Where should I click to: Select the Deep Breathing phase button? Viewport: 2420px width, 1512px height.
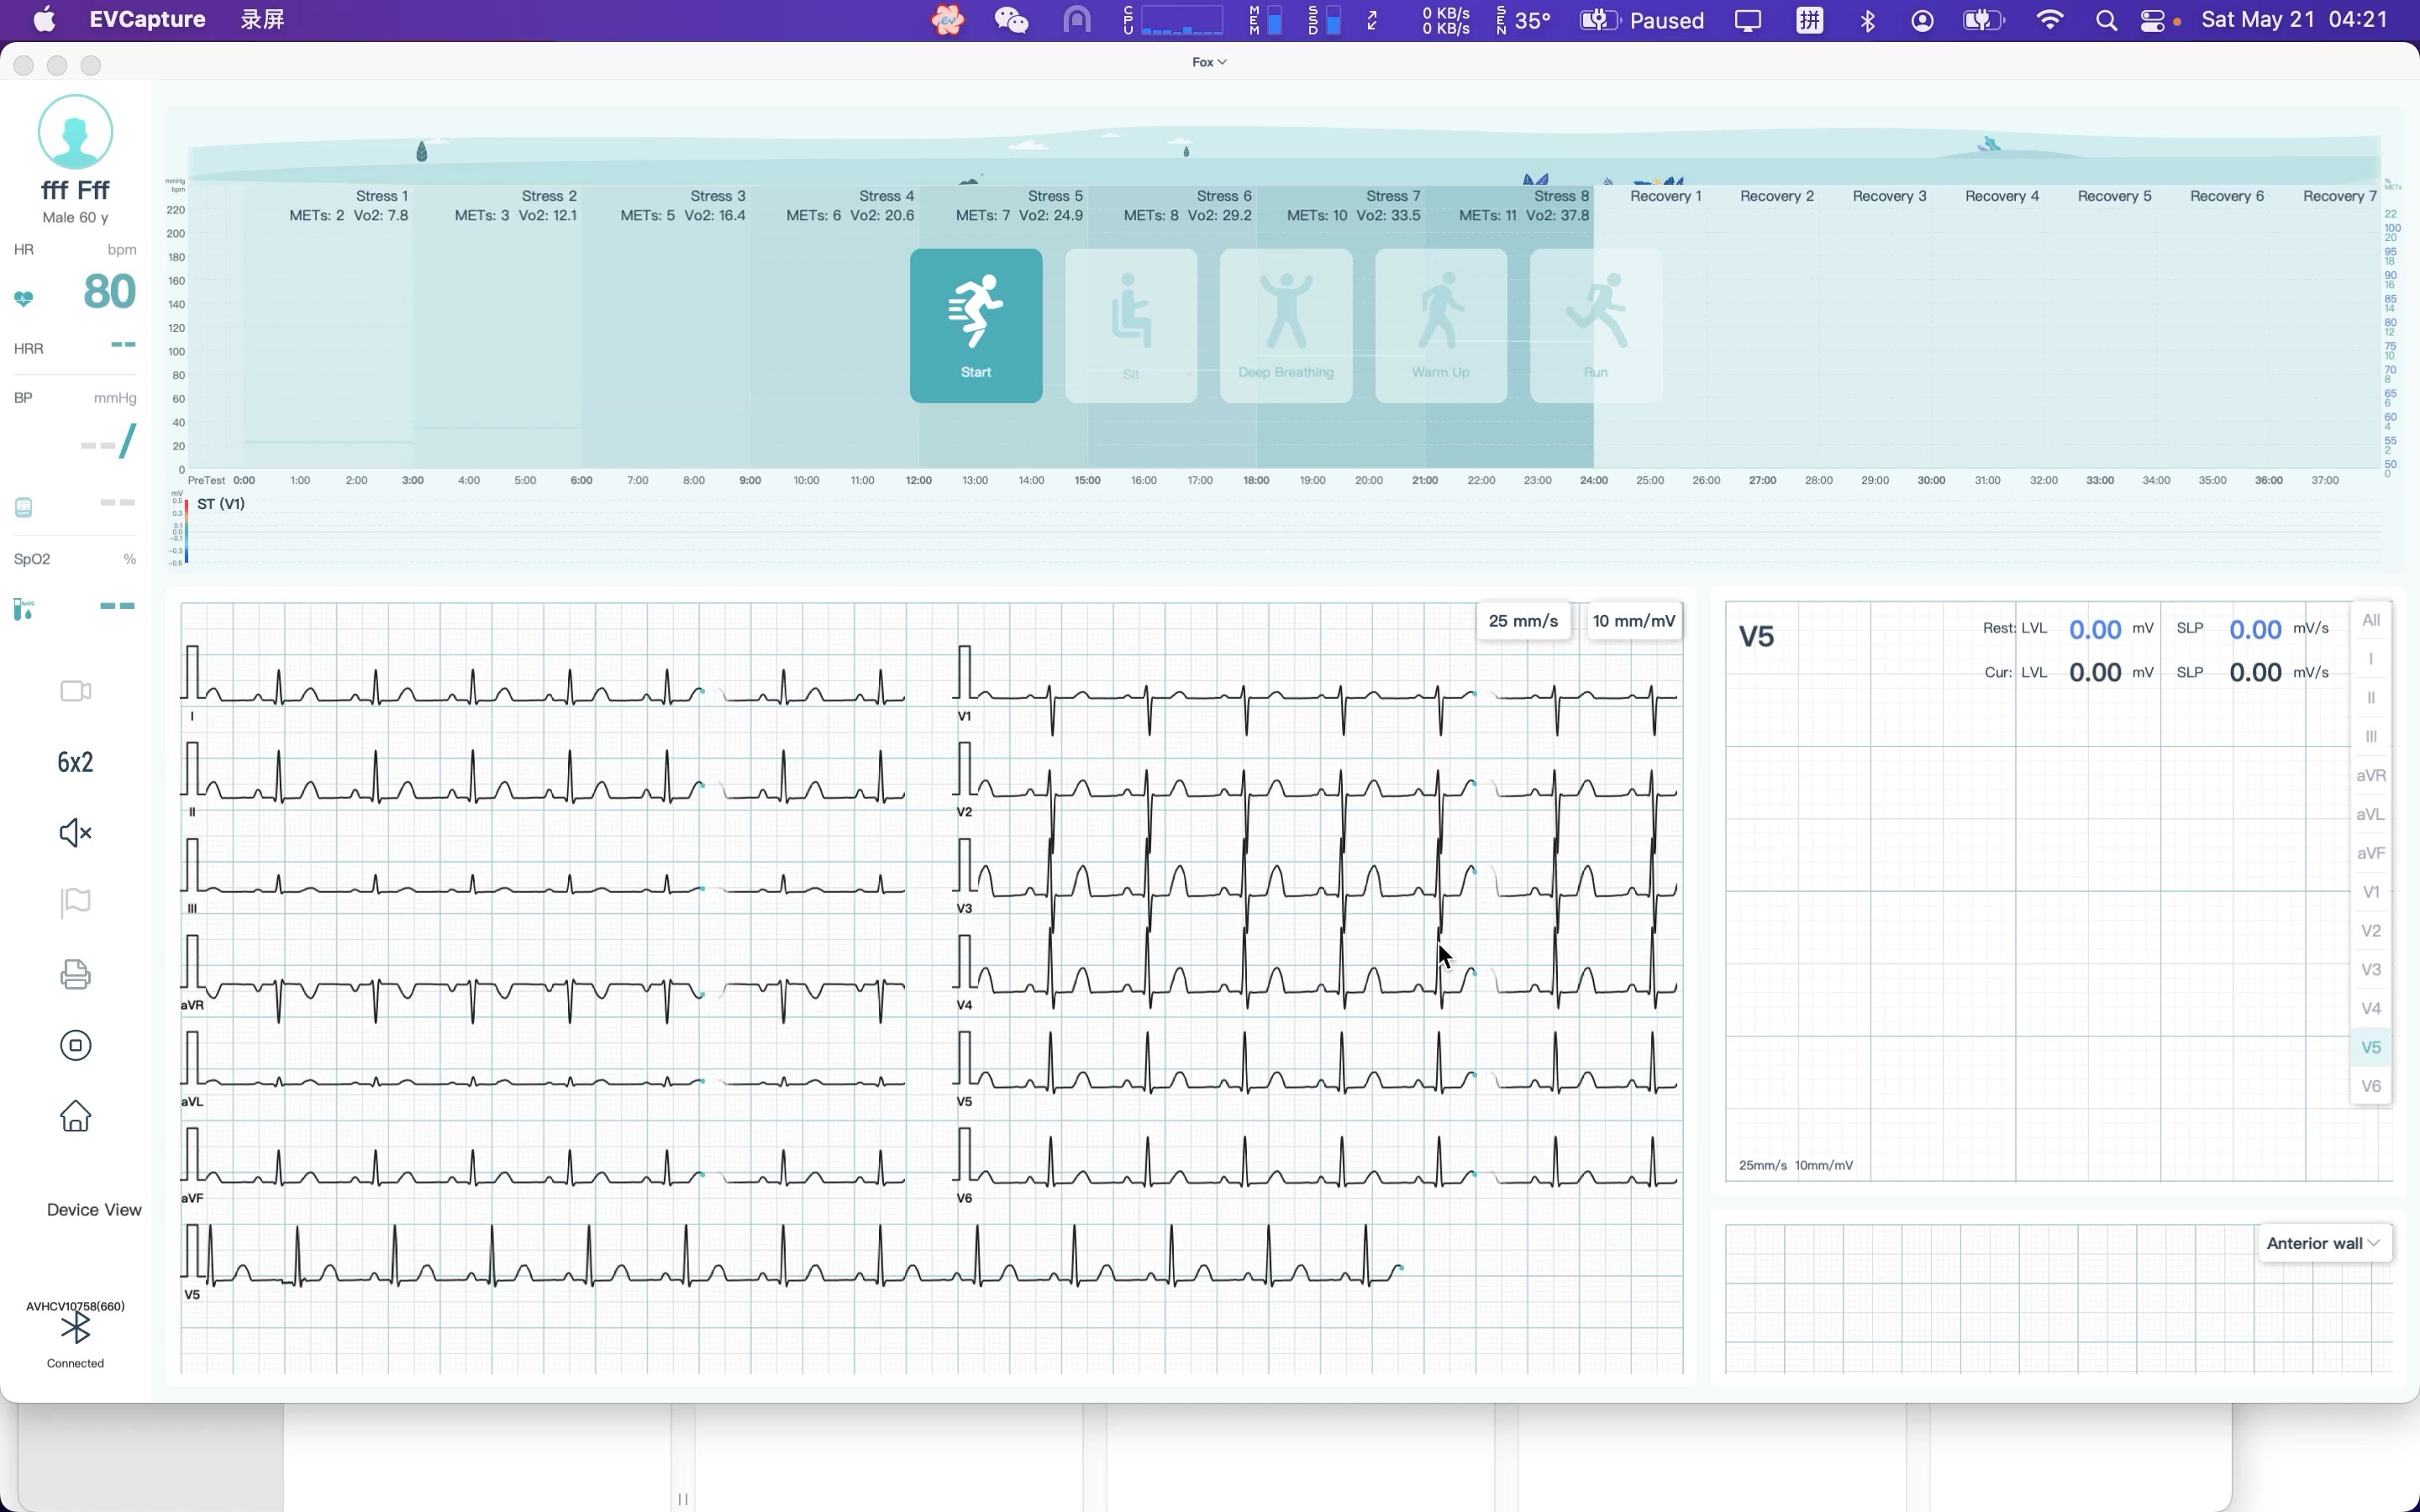[x=1286, y=326]
